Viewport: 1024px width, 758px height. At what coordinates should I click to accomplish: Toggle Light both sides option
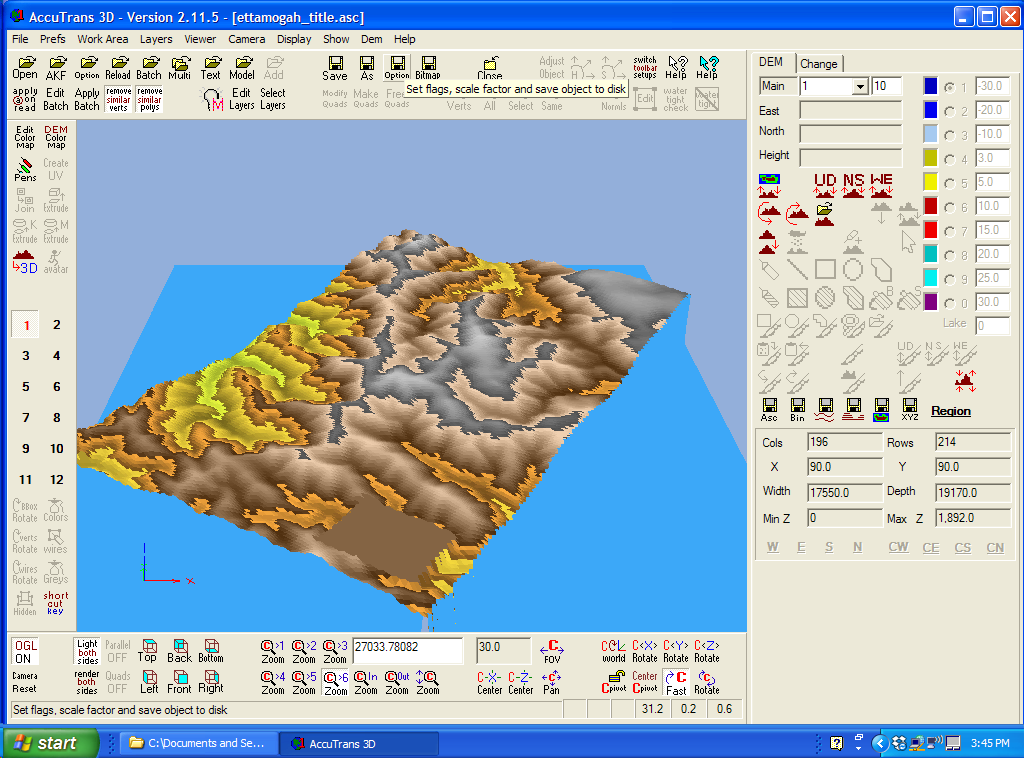87,651
